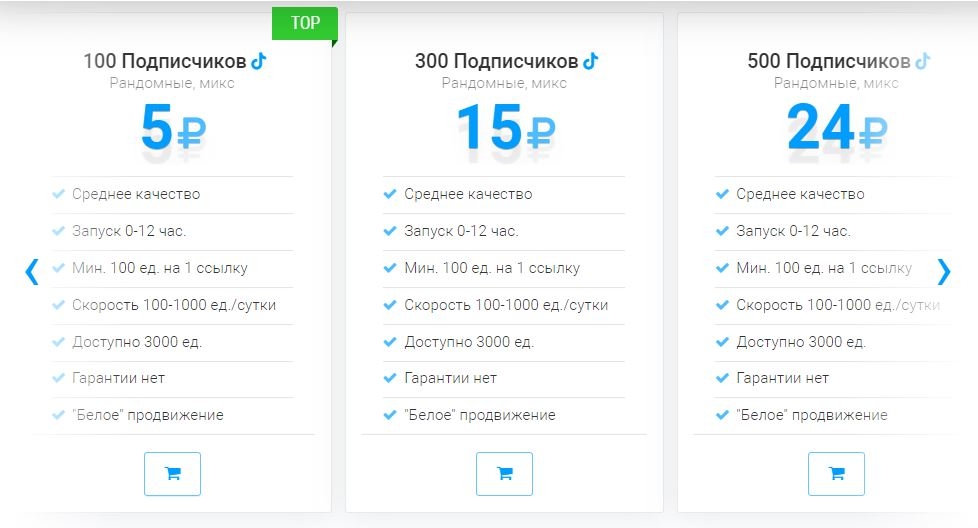Click the green TOP badge
Viewport: 978px width, 528px height.
tap(305, 23)
